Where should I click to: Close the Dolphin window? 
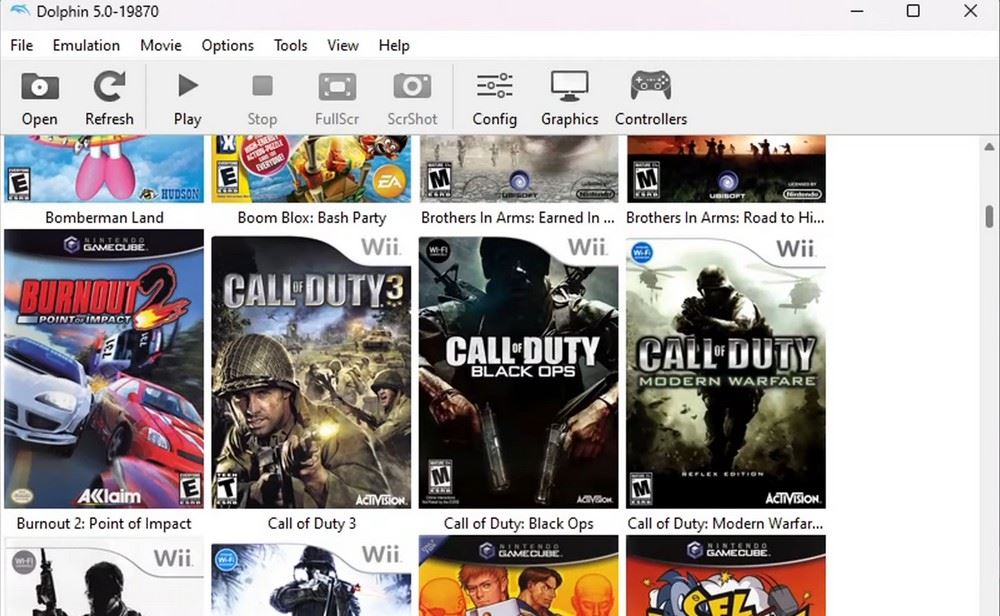coord(970,11)
